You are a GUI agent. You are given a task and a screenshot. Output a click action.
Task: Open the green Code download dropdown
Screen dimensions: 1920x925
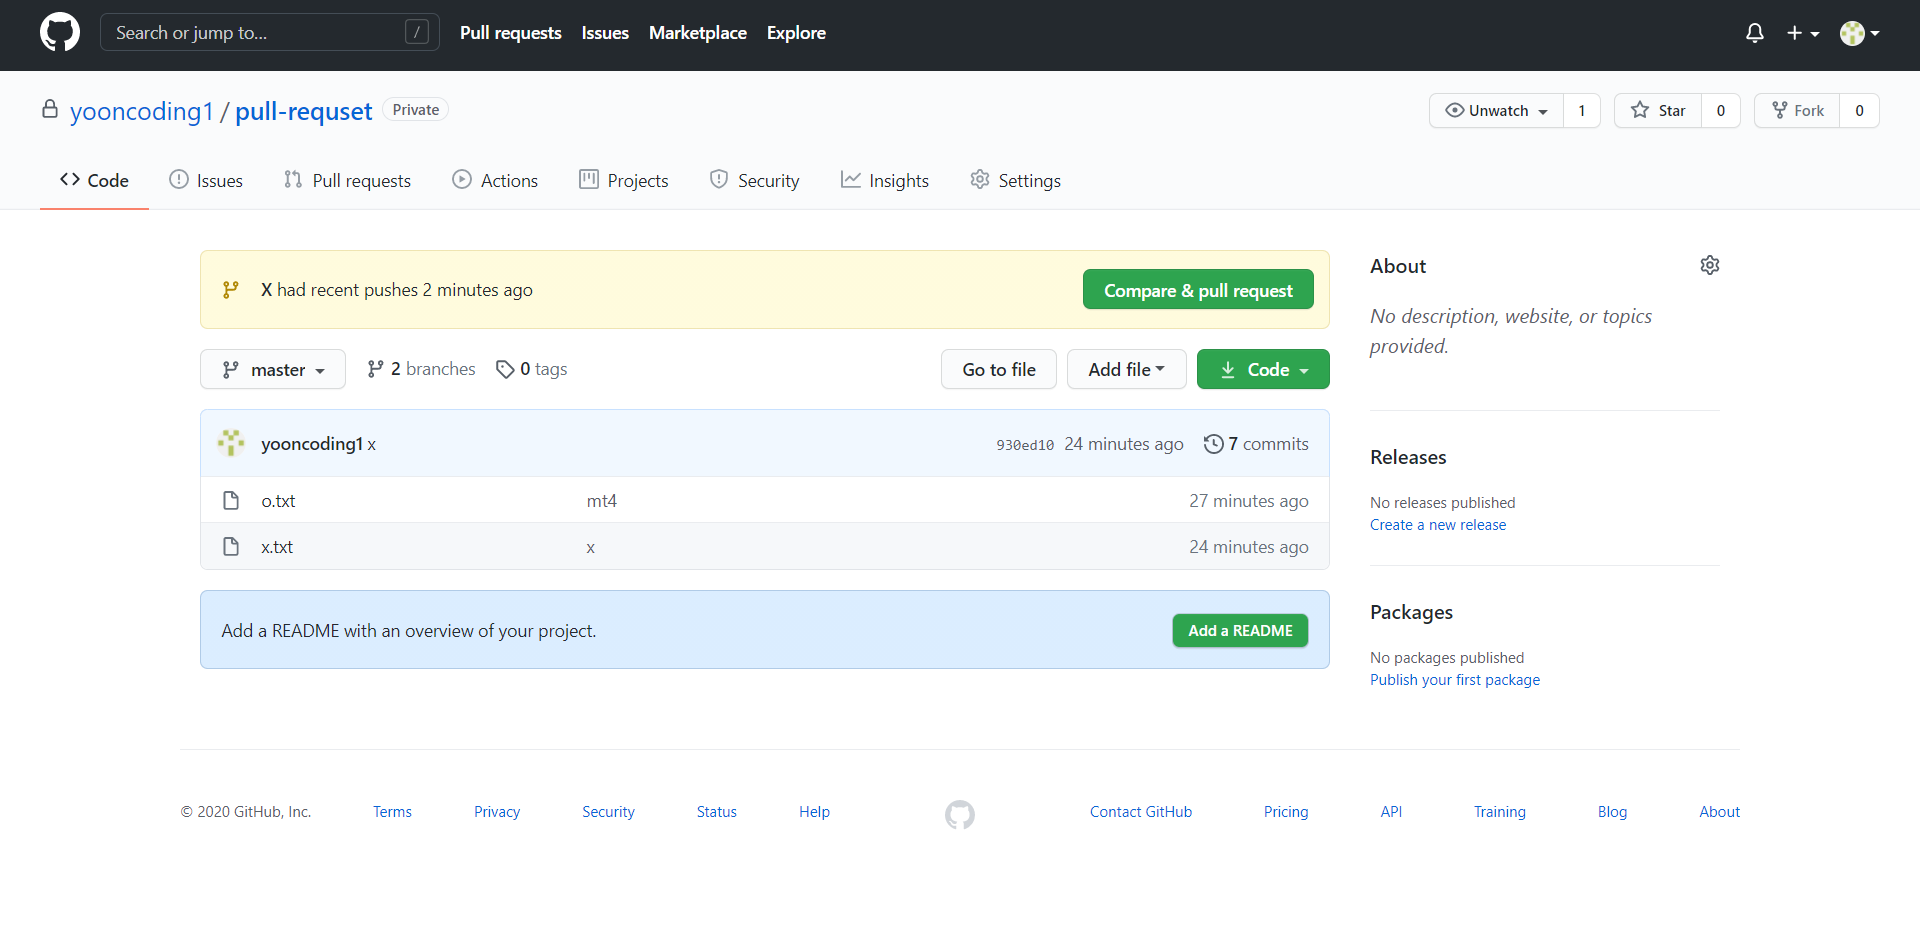pyautogui.click(x=1263, y=369)
